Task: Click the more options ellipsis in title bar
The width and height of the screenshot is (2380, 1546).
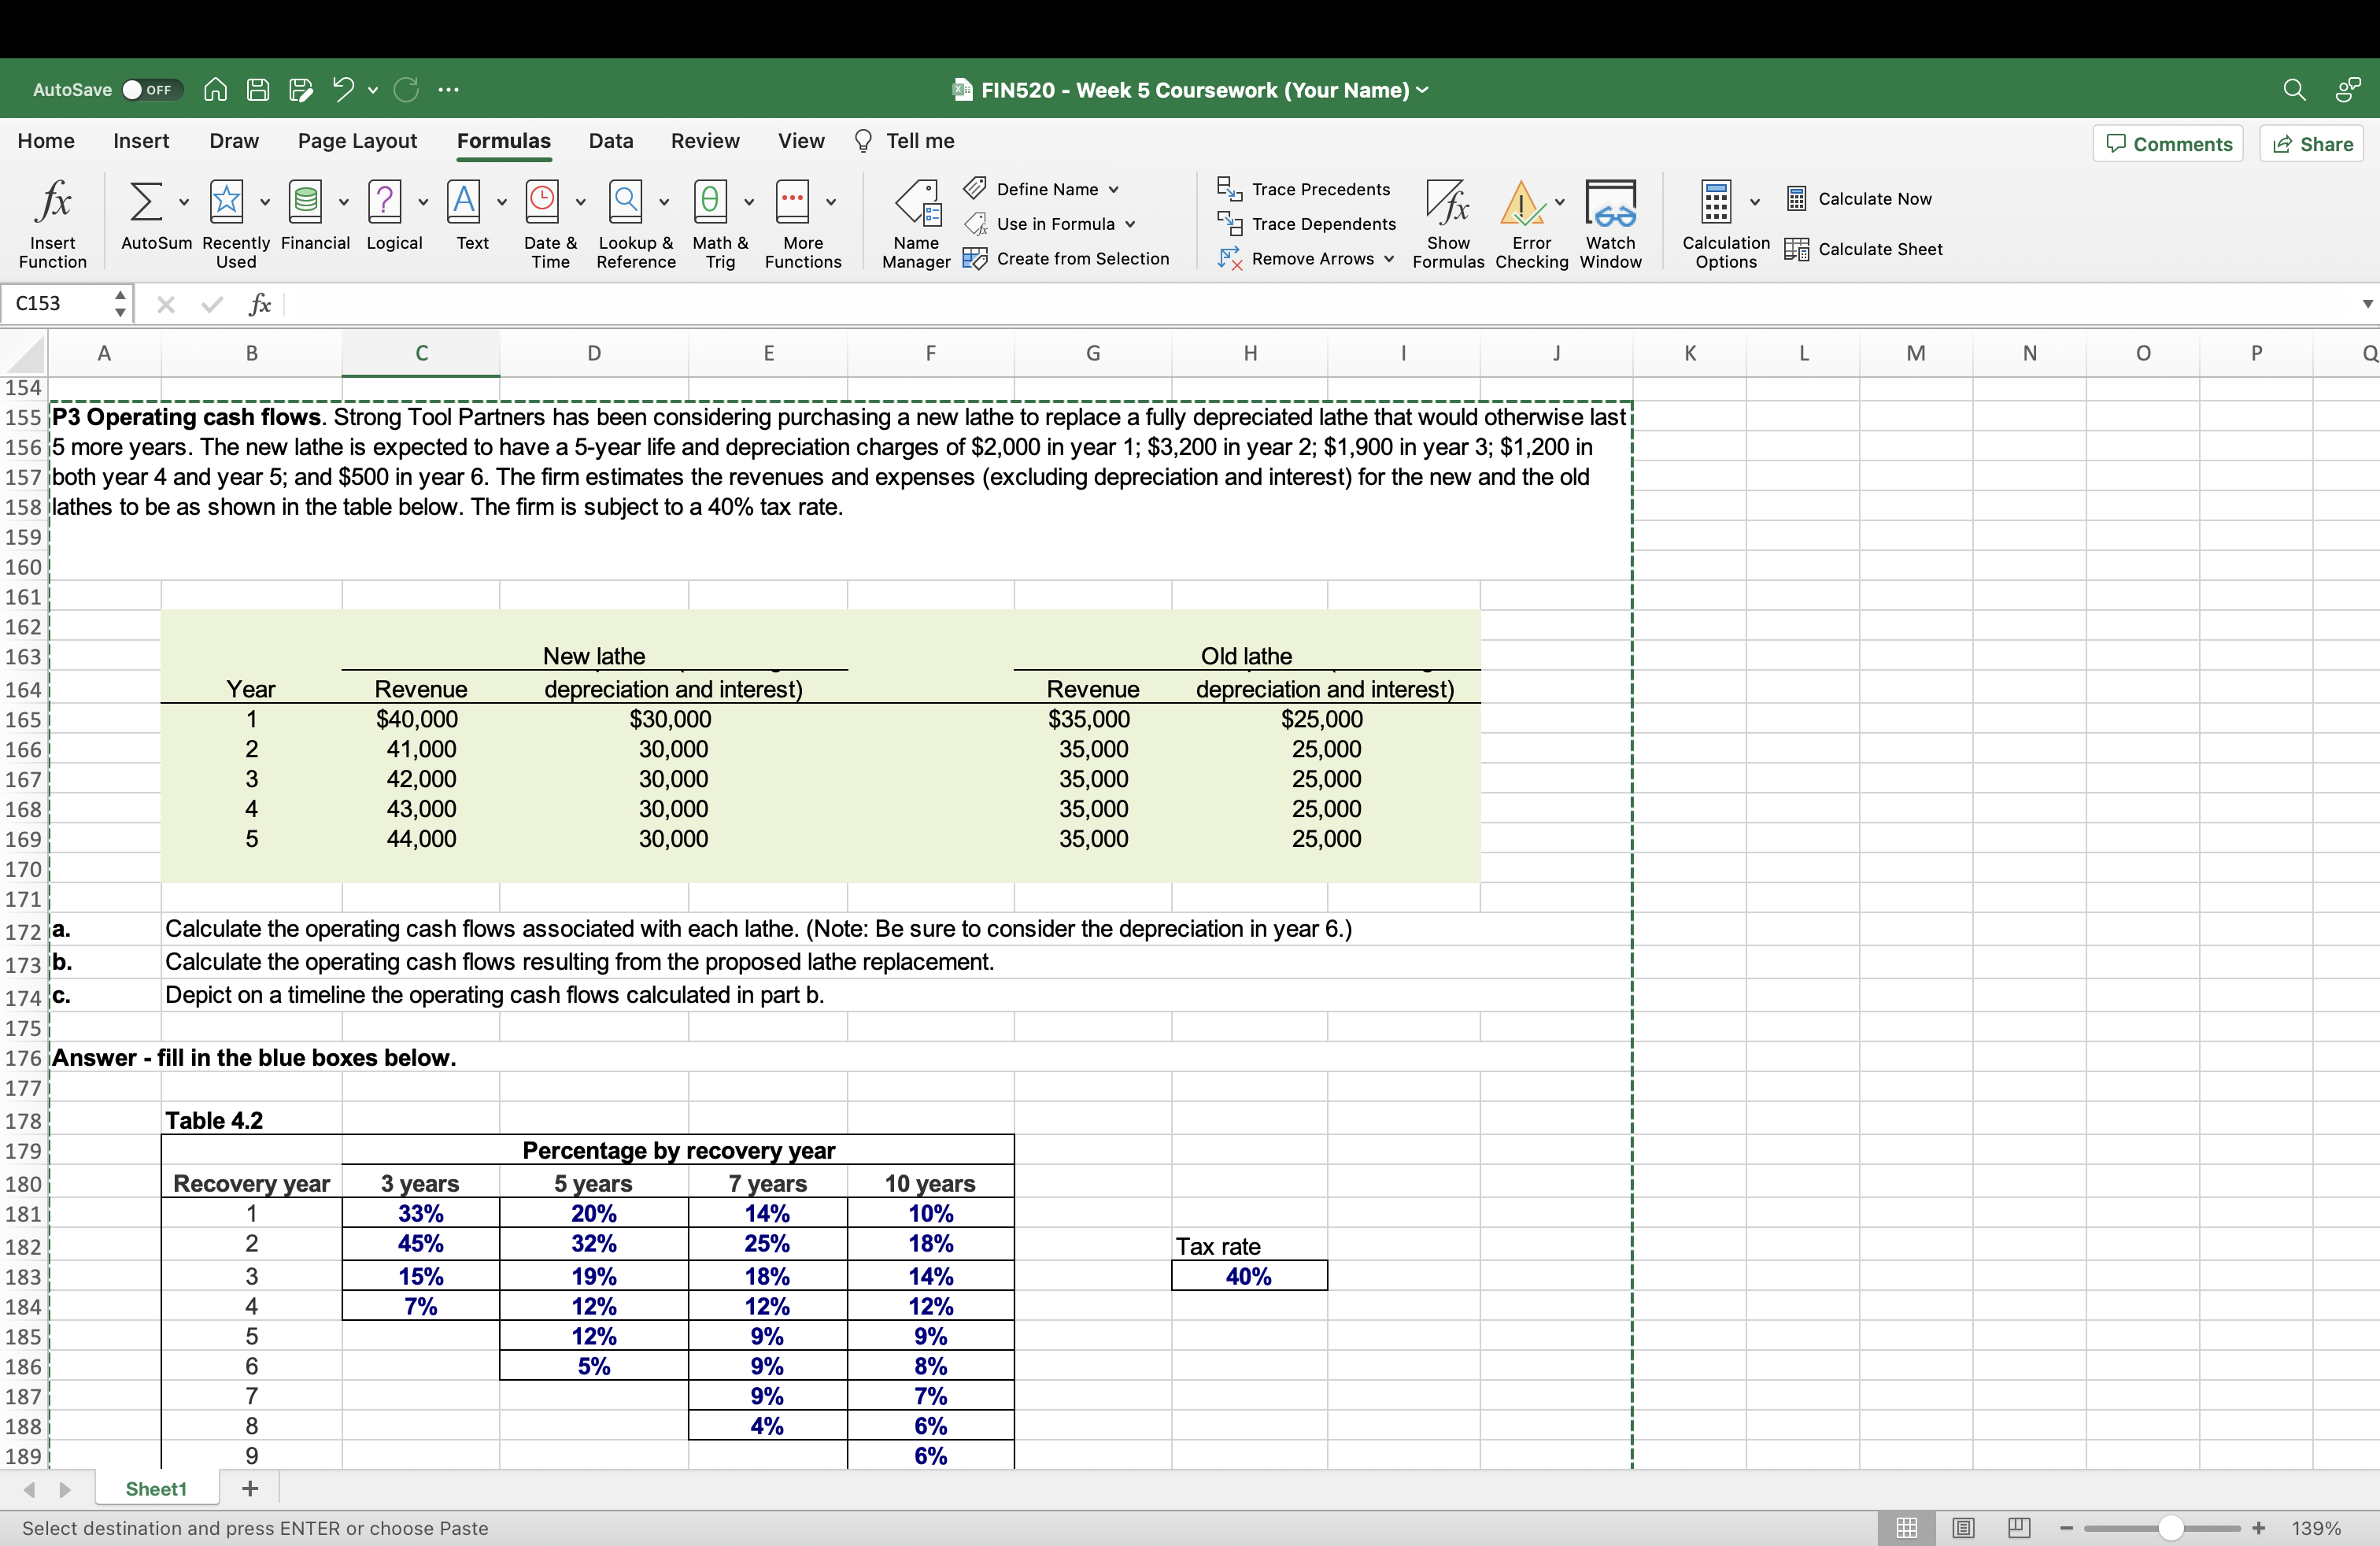Action: pos(449,90)
